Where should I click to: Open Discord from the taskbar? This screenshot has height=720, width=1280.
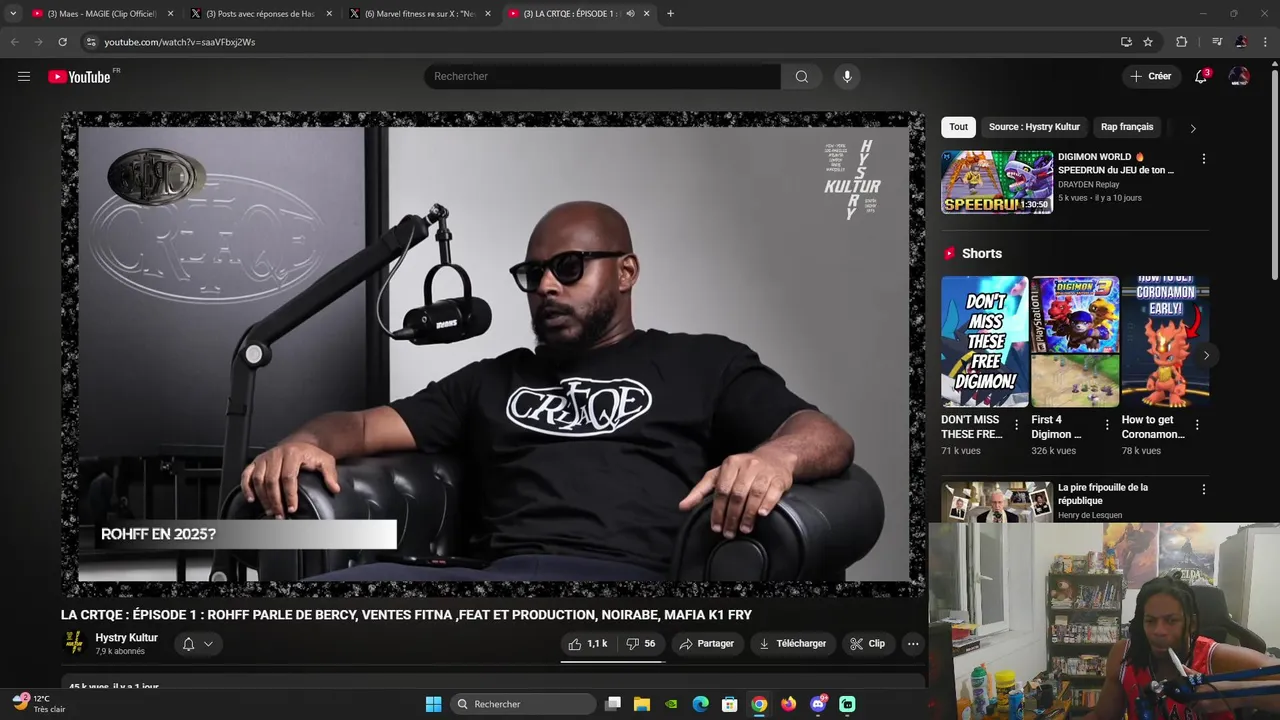point(818,704)
